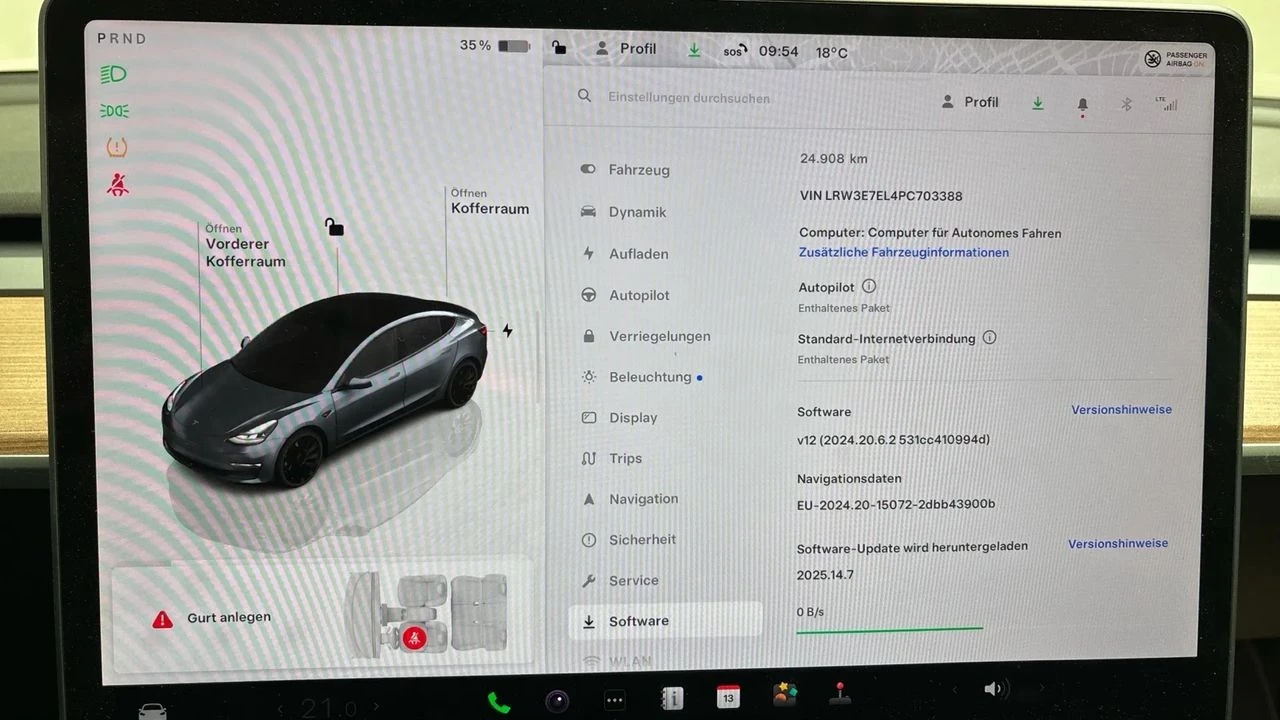Viewport: 1280px width, 720px height.
Task: Tap the green download icon beside settings Profil
Action: tap(1038, 103)
